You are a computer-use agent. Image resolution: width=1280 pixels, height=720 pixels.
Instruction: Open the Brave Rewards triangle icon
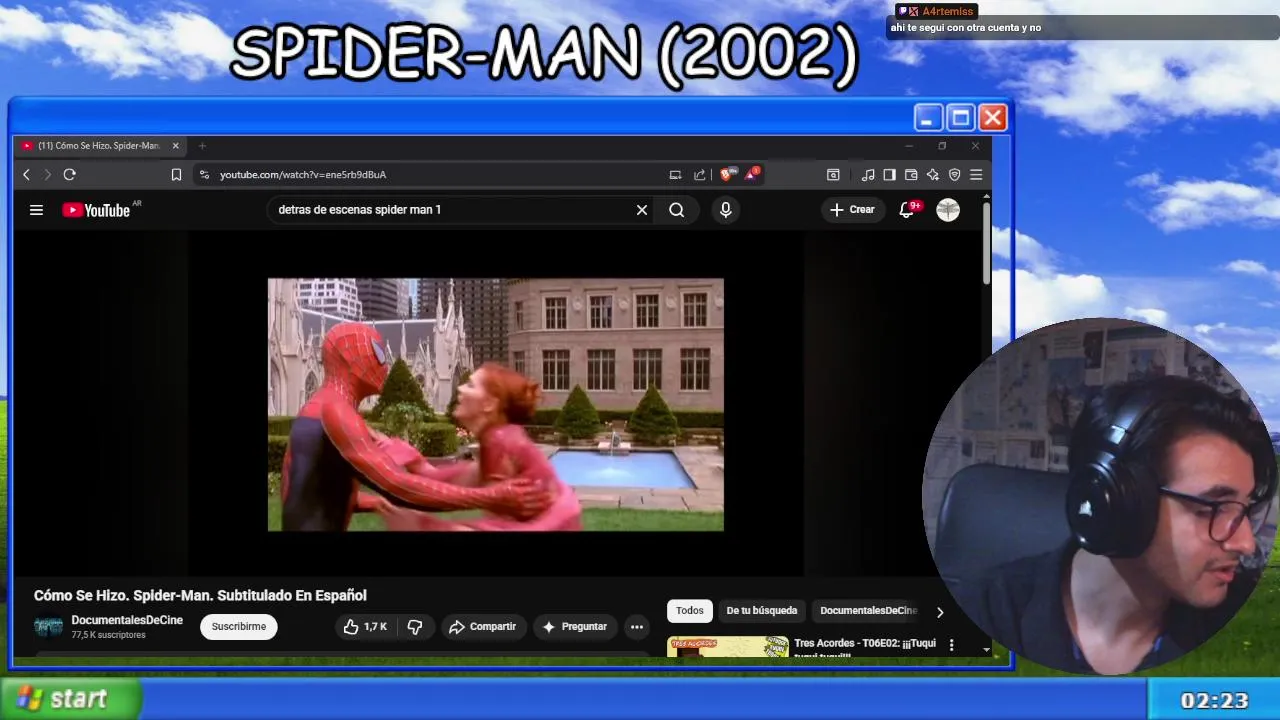(x=751, y=174)
